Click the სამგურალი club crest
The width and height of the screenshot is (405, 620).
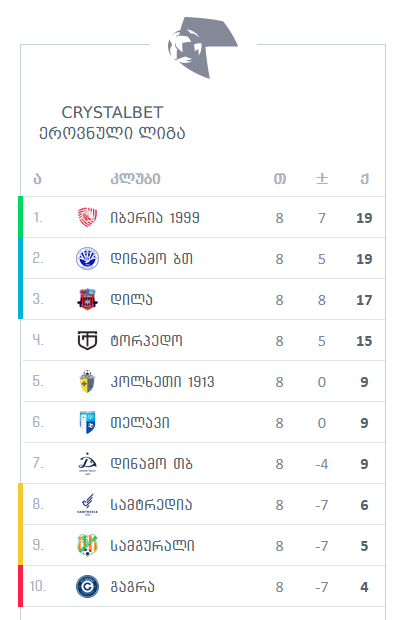pyautogui.click(x=87, y=545)
